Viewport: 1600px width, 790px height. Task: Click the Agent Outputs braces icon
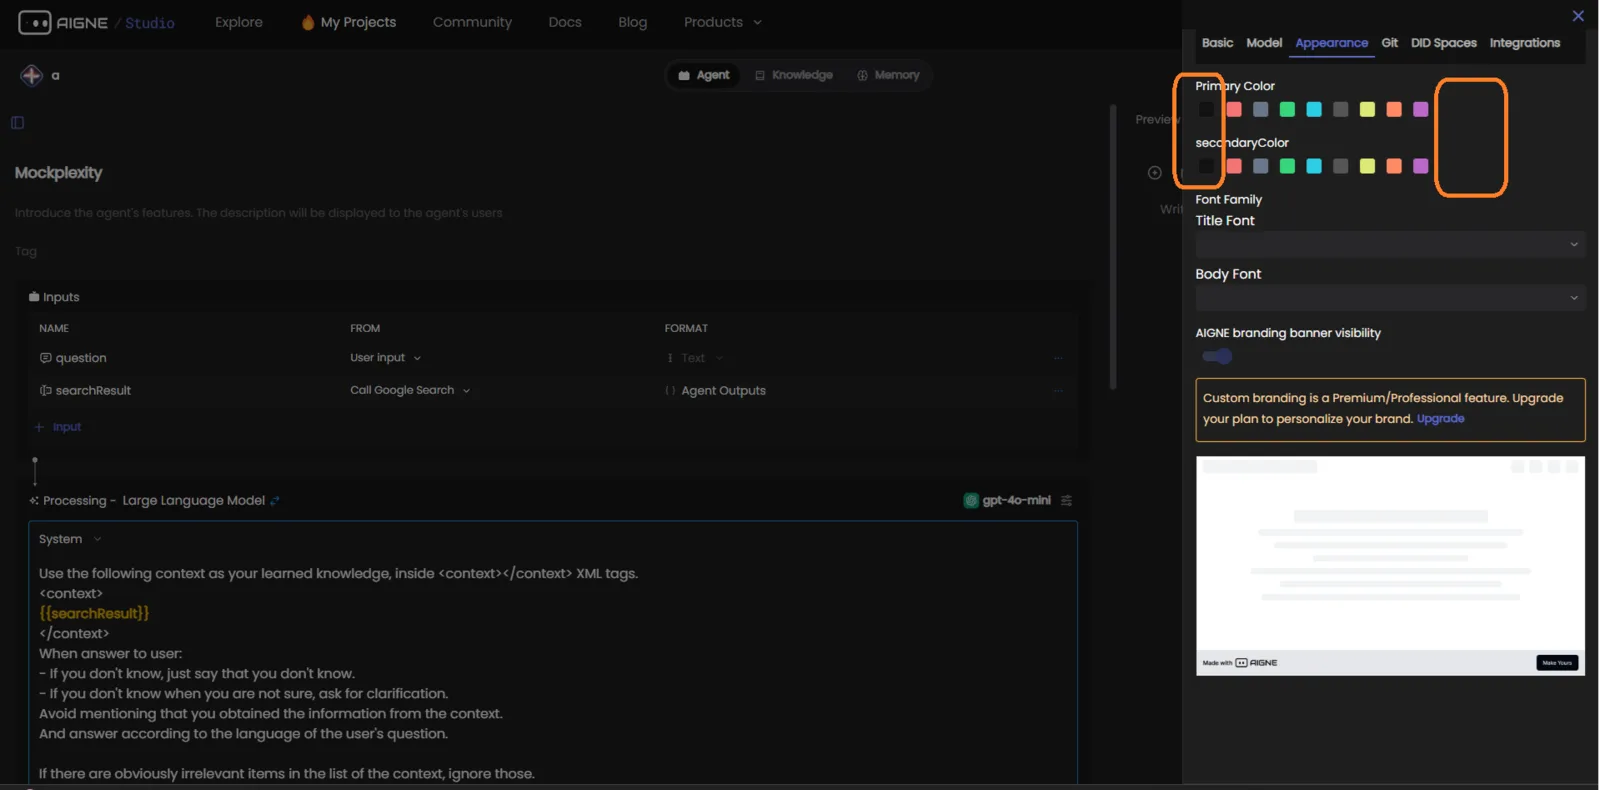pyautogui.click(x=670, y=391)
